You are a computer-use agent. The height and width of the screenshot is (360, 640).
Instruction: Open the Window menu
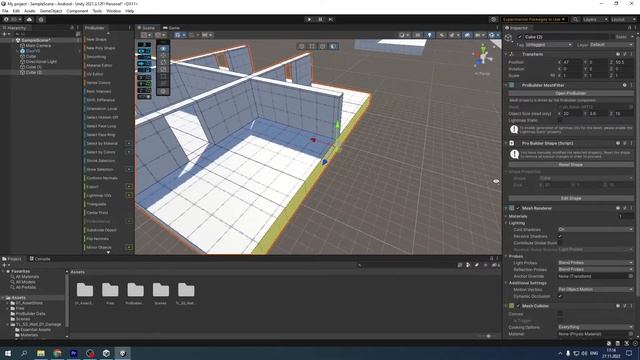coord(113,11)
